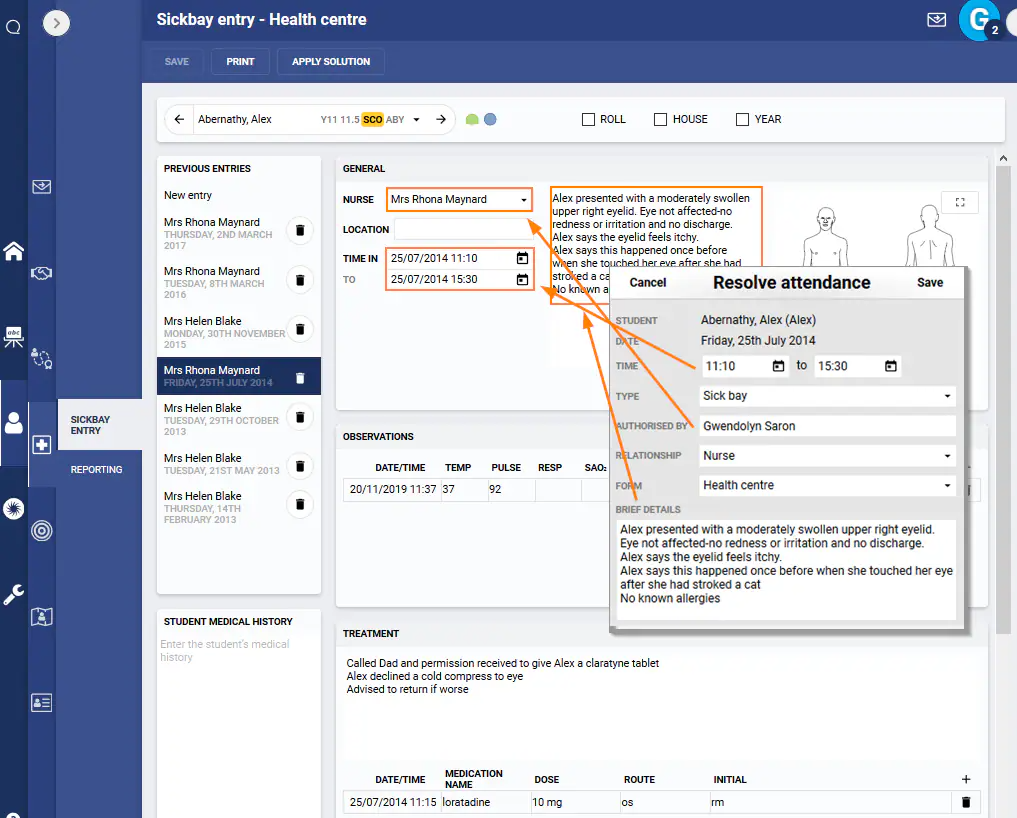Open the TYPE dropdown showing Sick bay
Viewport: 1017px width, 818px height.
[x=827, y=396]
